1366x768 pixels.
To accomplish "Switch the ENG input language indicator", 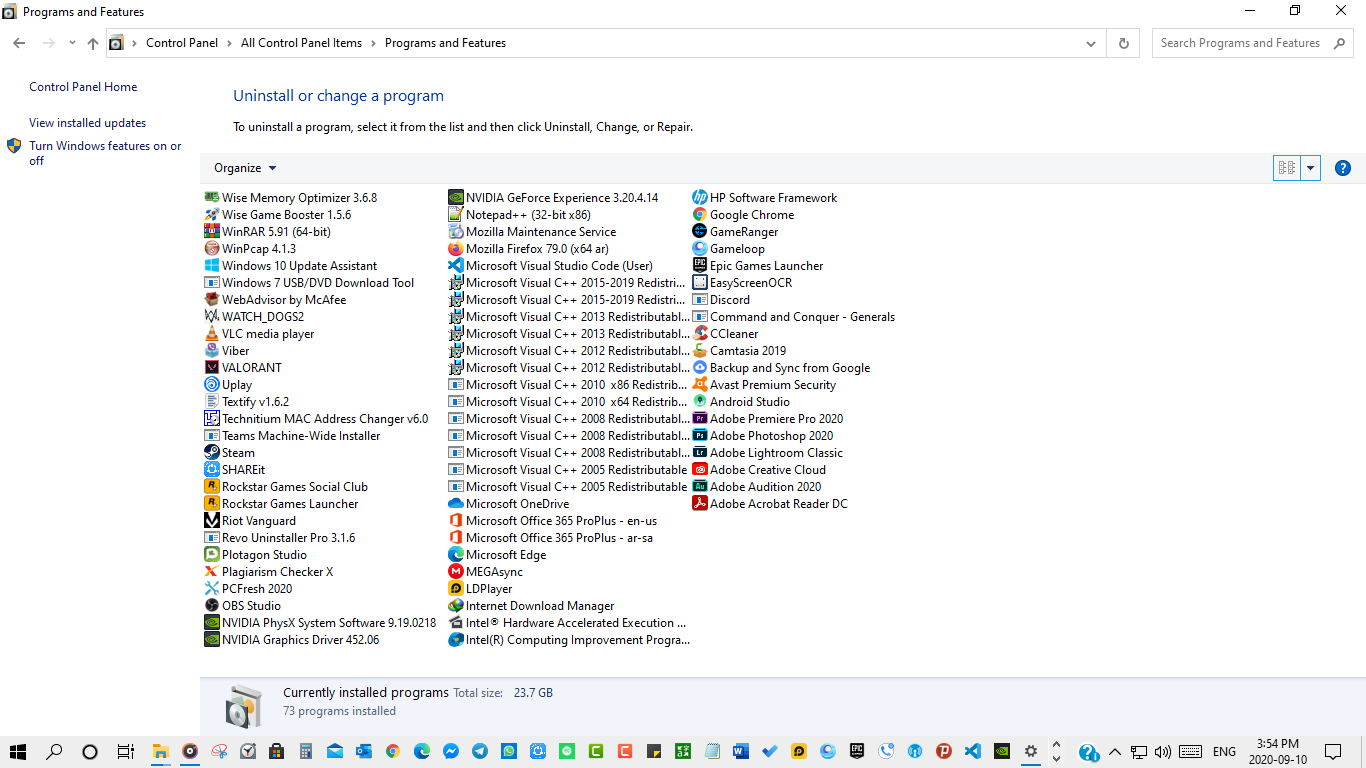I will coord(1224,751).
